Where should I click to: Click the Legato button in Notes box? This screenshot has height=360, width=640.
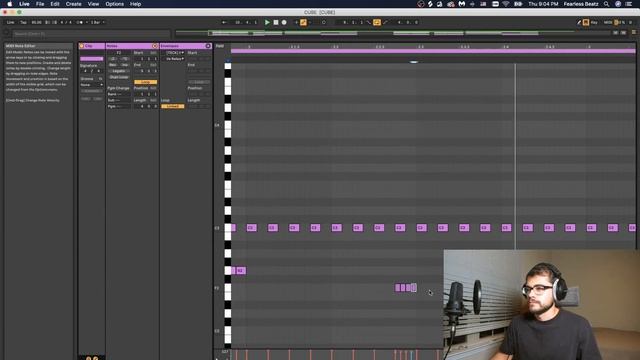119,71
